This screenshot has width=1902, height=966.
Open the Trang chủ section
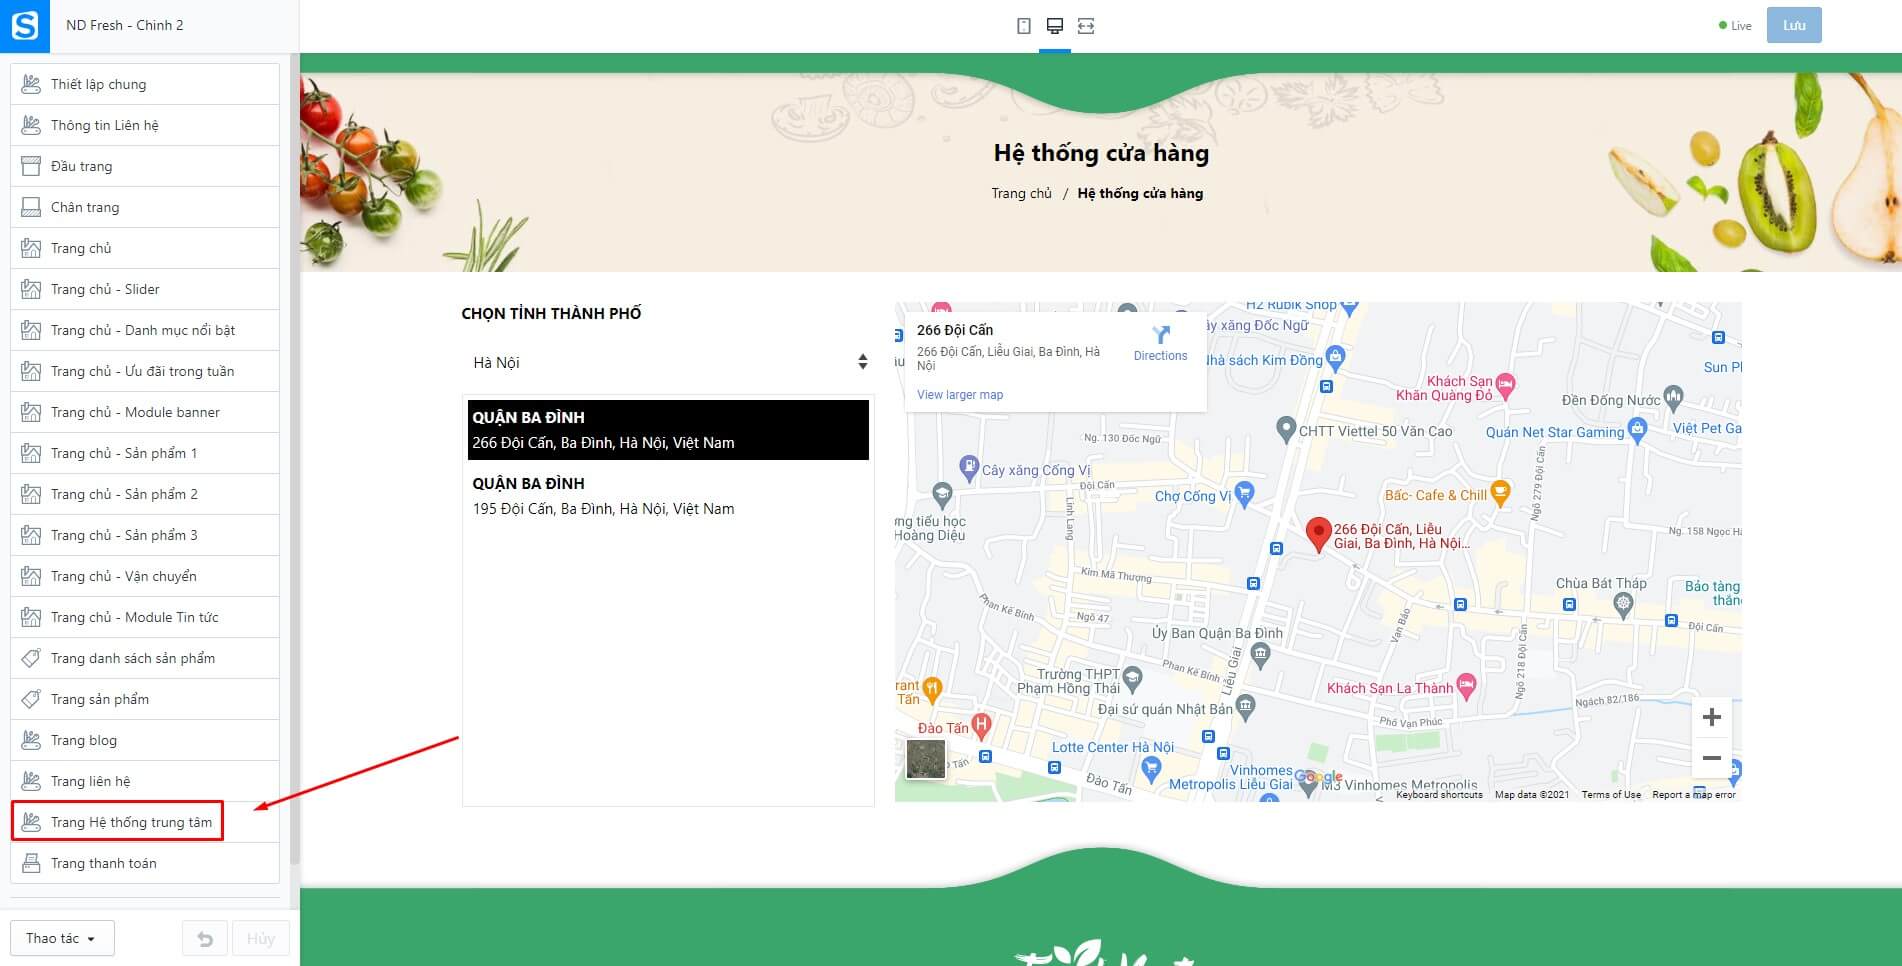145,248
